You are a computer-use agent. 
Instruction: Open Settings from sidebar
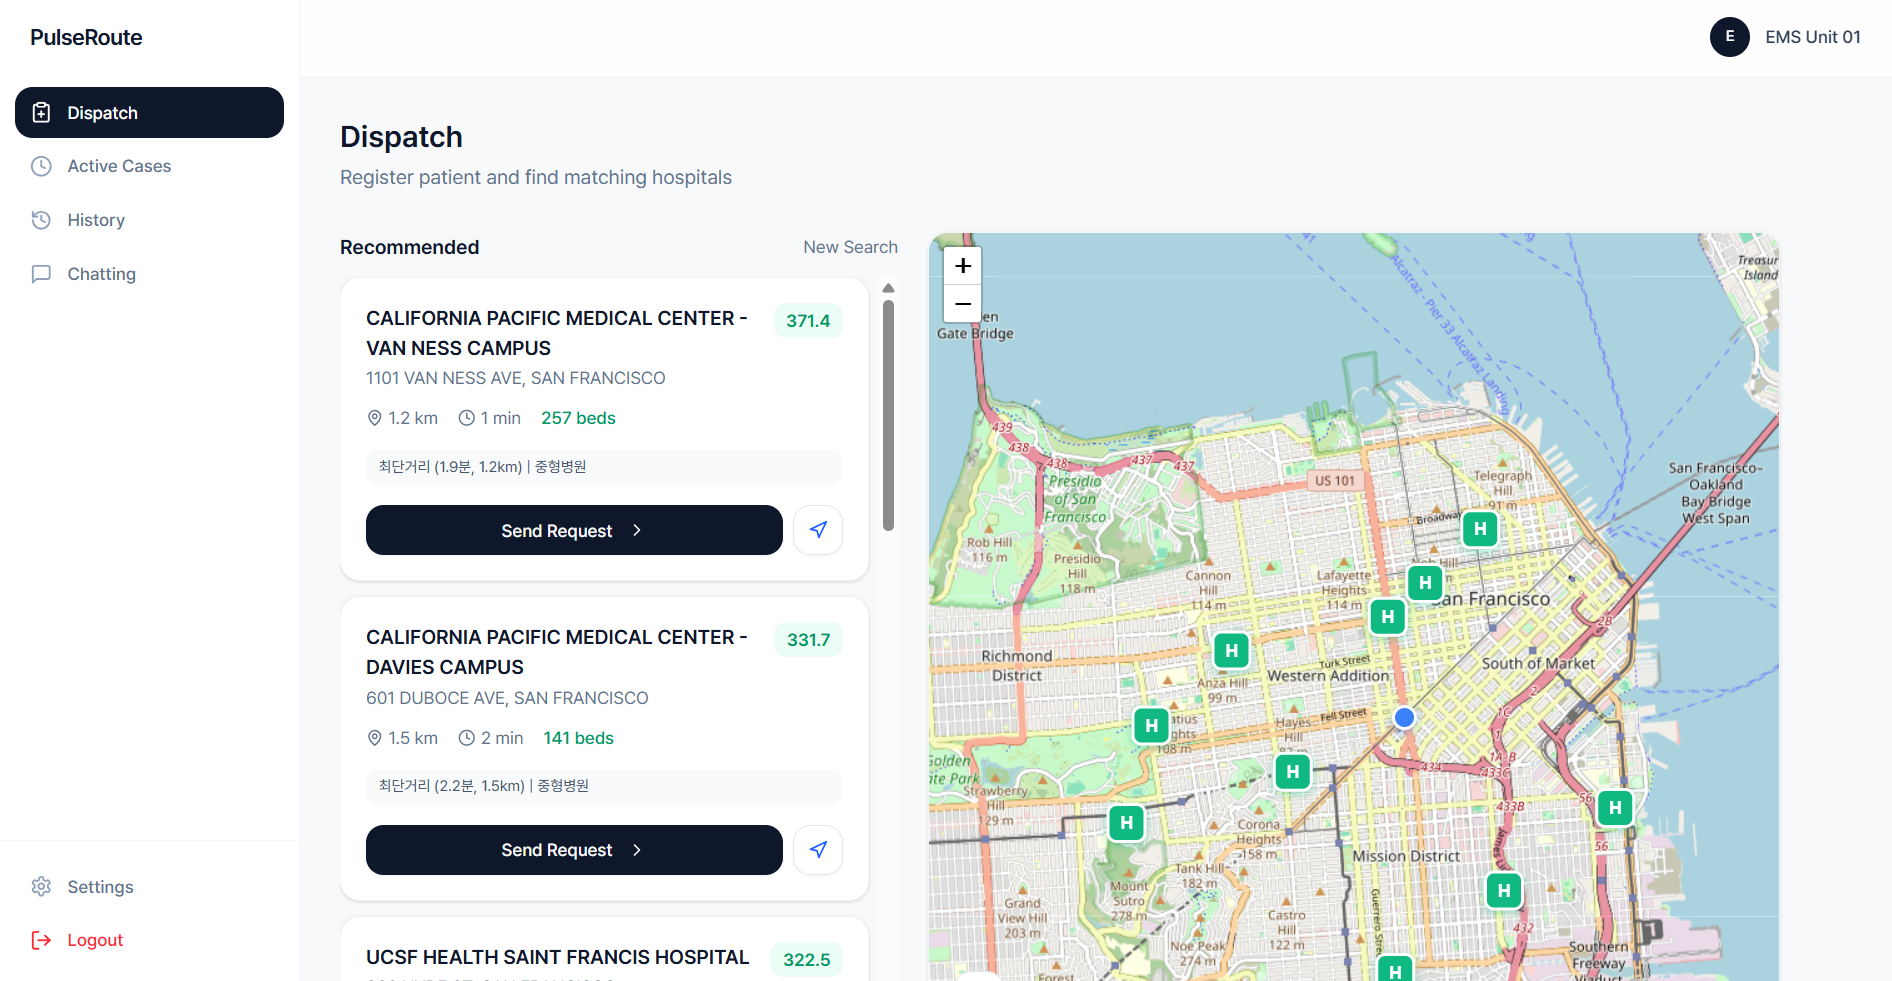click(x=149, y=887)
